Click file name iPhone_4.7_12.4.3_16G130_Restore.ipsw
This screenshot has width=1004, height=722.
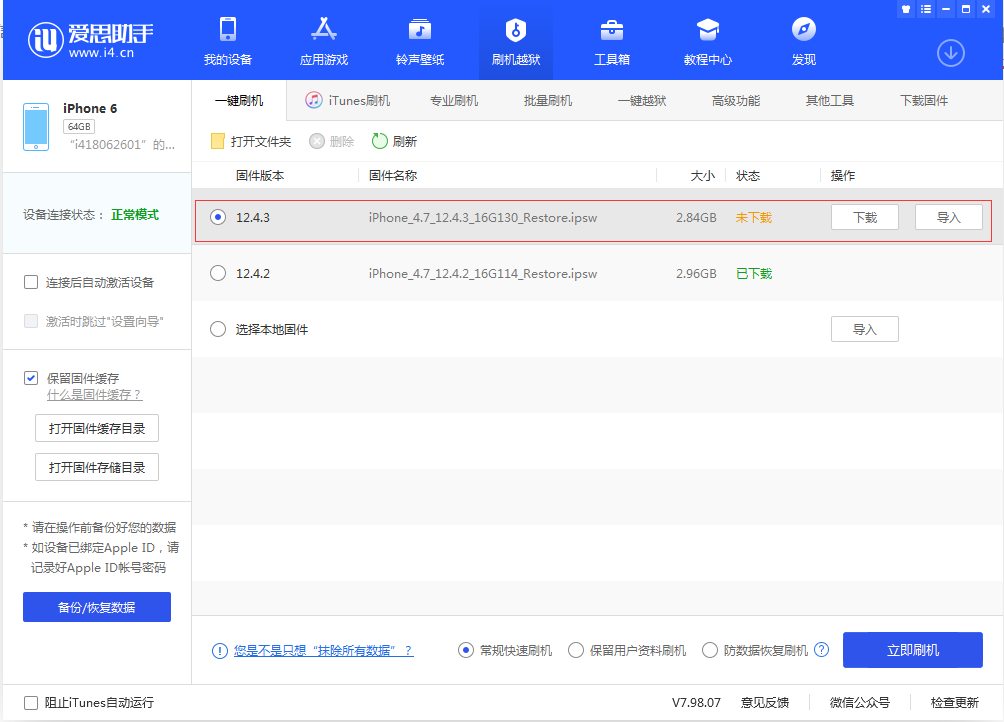coord(483,218)
